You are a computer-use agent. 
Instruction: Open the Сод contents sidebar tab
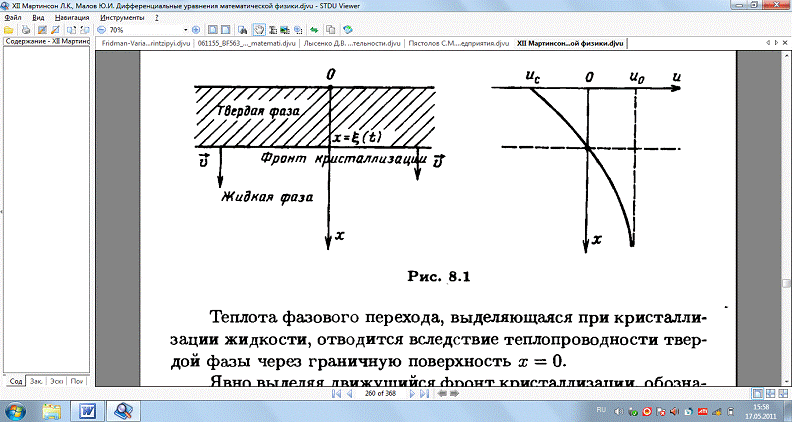click(16, 381)
